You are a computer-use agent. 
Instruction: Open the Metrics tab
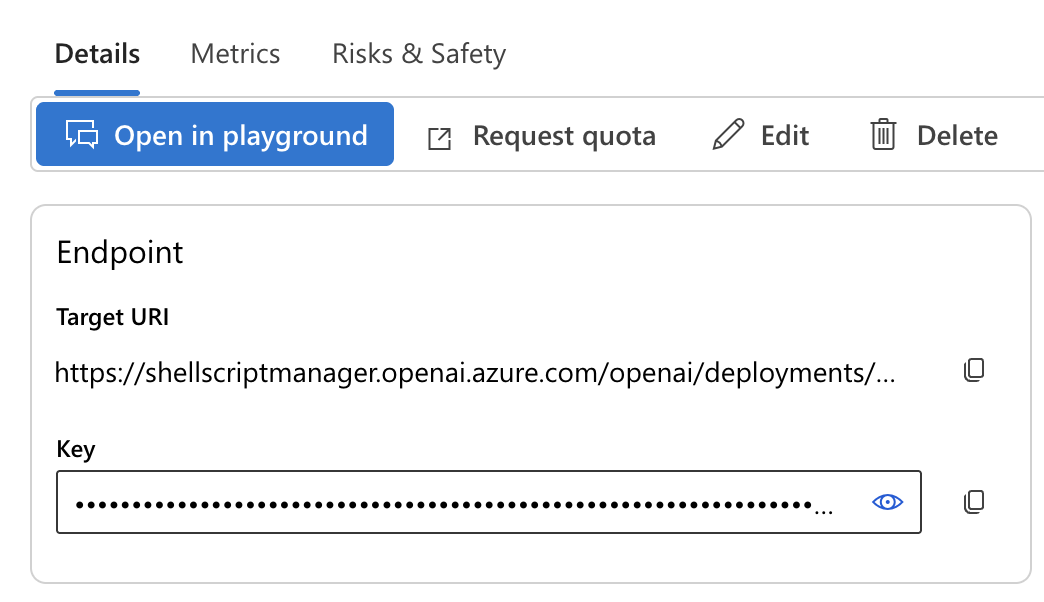point(235,53)
